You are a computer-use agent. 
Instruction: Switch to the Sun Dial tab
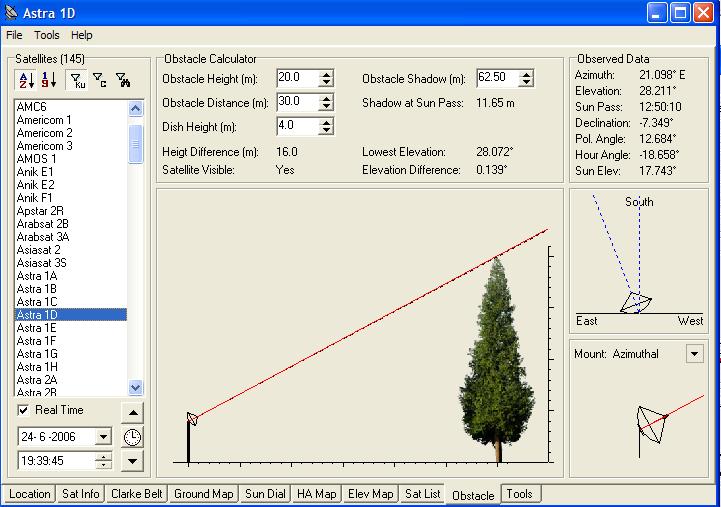[x=265, y=494]
